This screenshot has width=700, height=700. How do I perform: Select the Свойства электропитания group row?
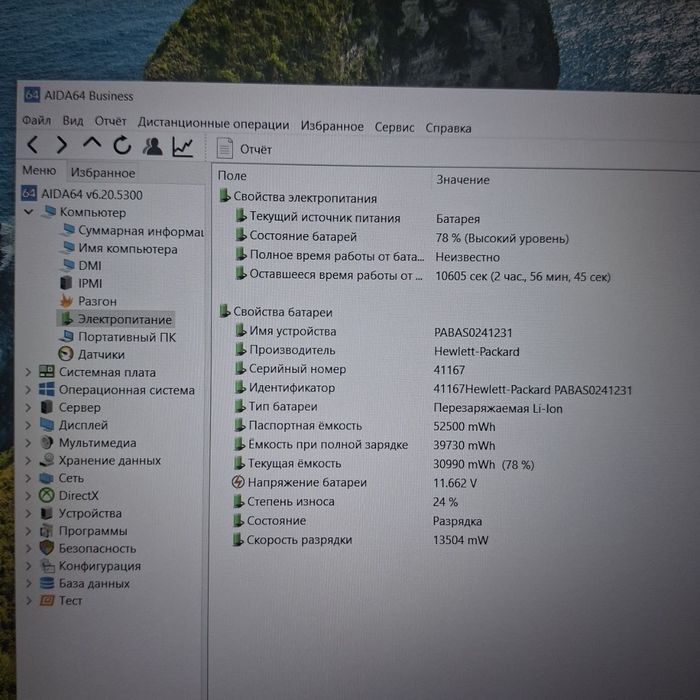click(x=298, y=197)
